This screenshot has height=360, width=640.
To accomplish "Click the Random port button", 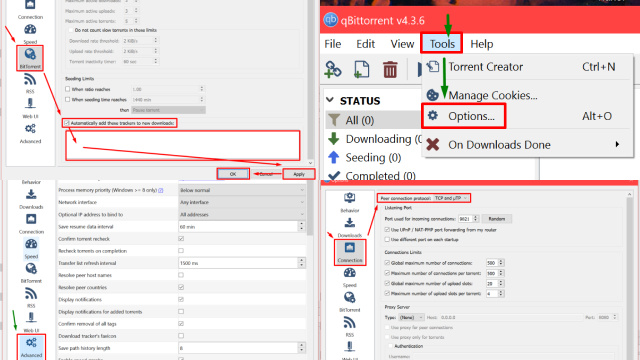I will 497,219.
